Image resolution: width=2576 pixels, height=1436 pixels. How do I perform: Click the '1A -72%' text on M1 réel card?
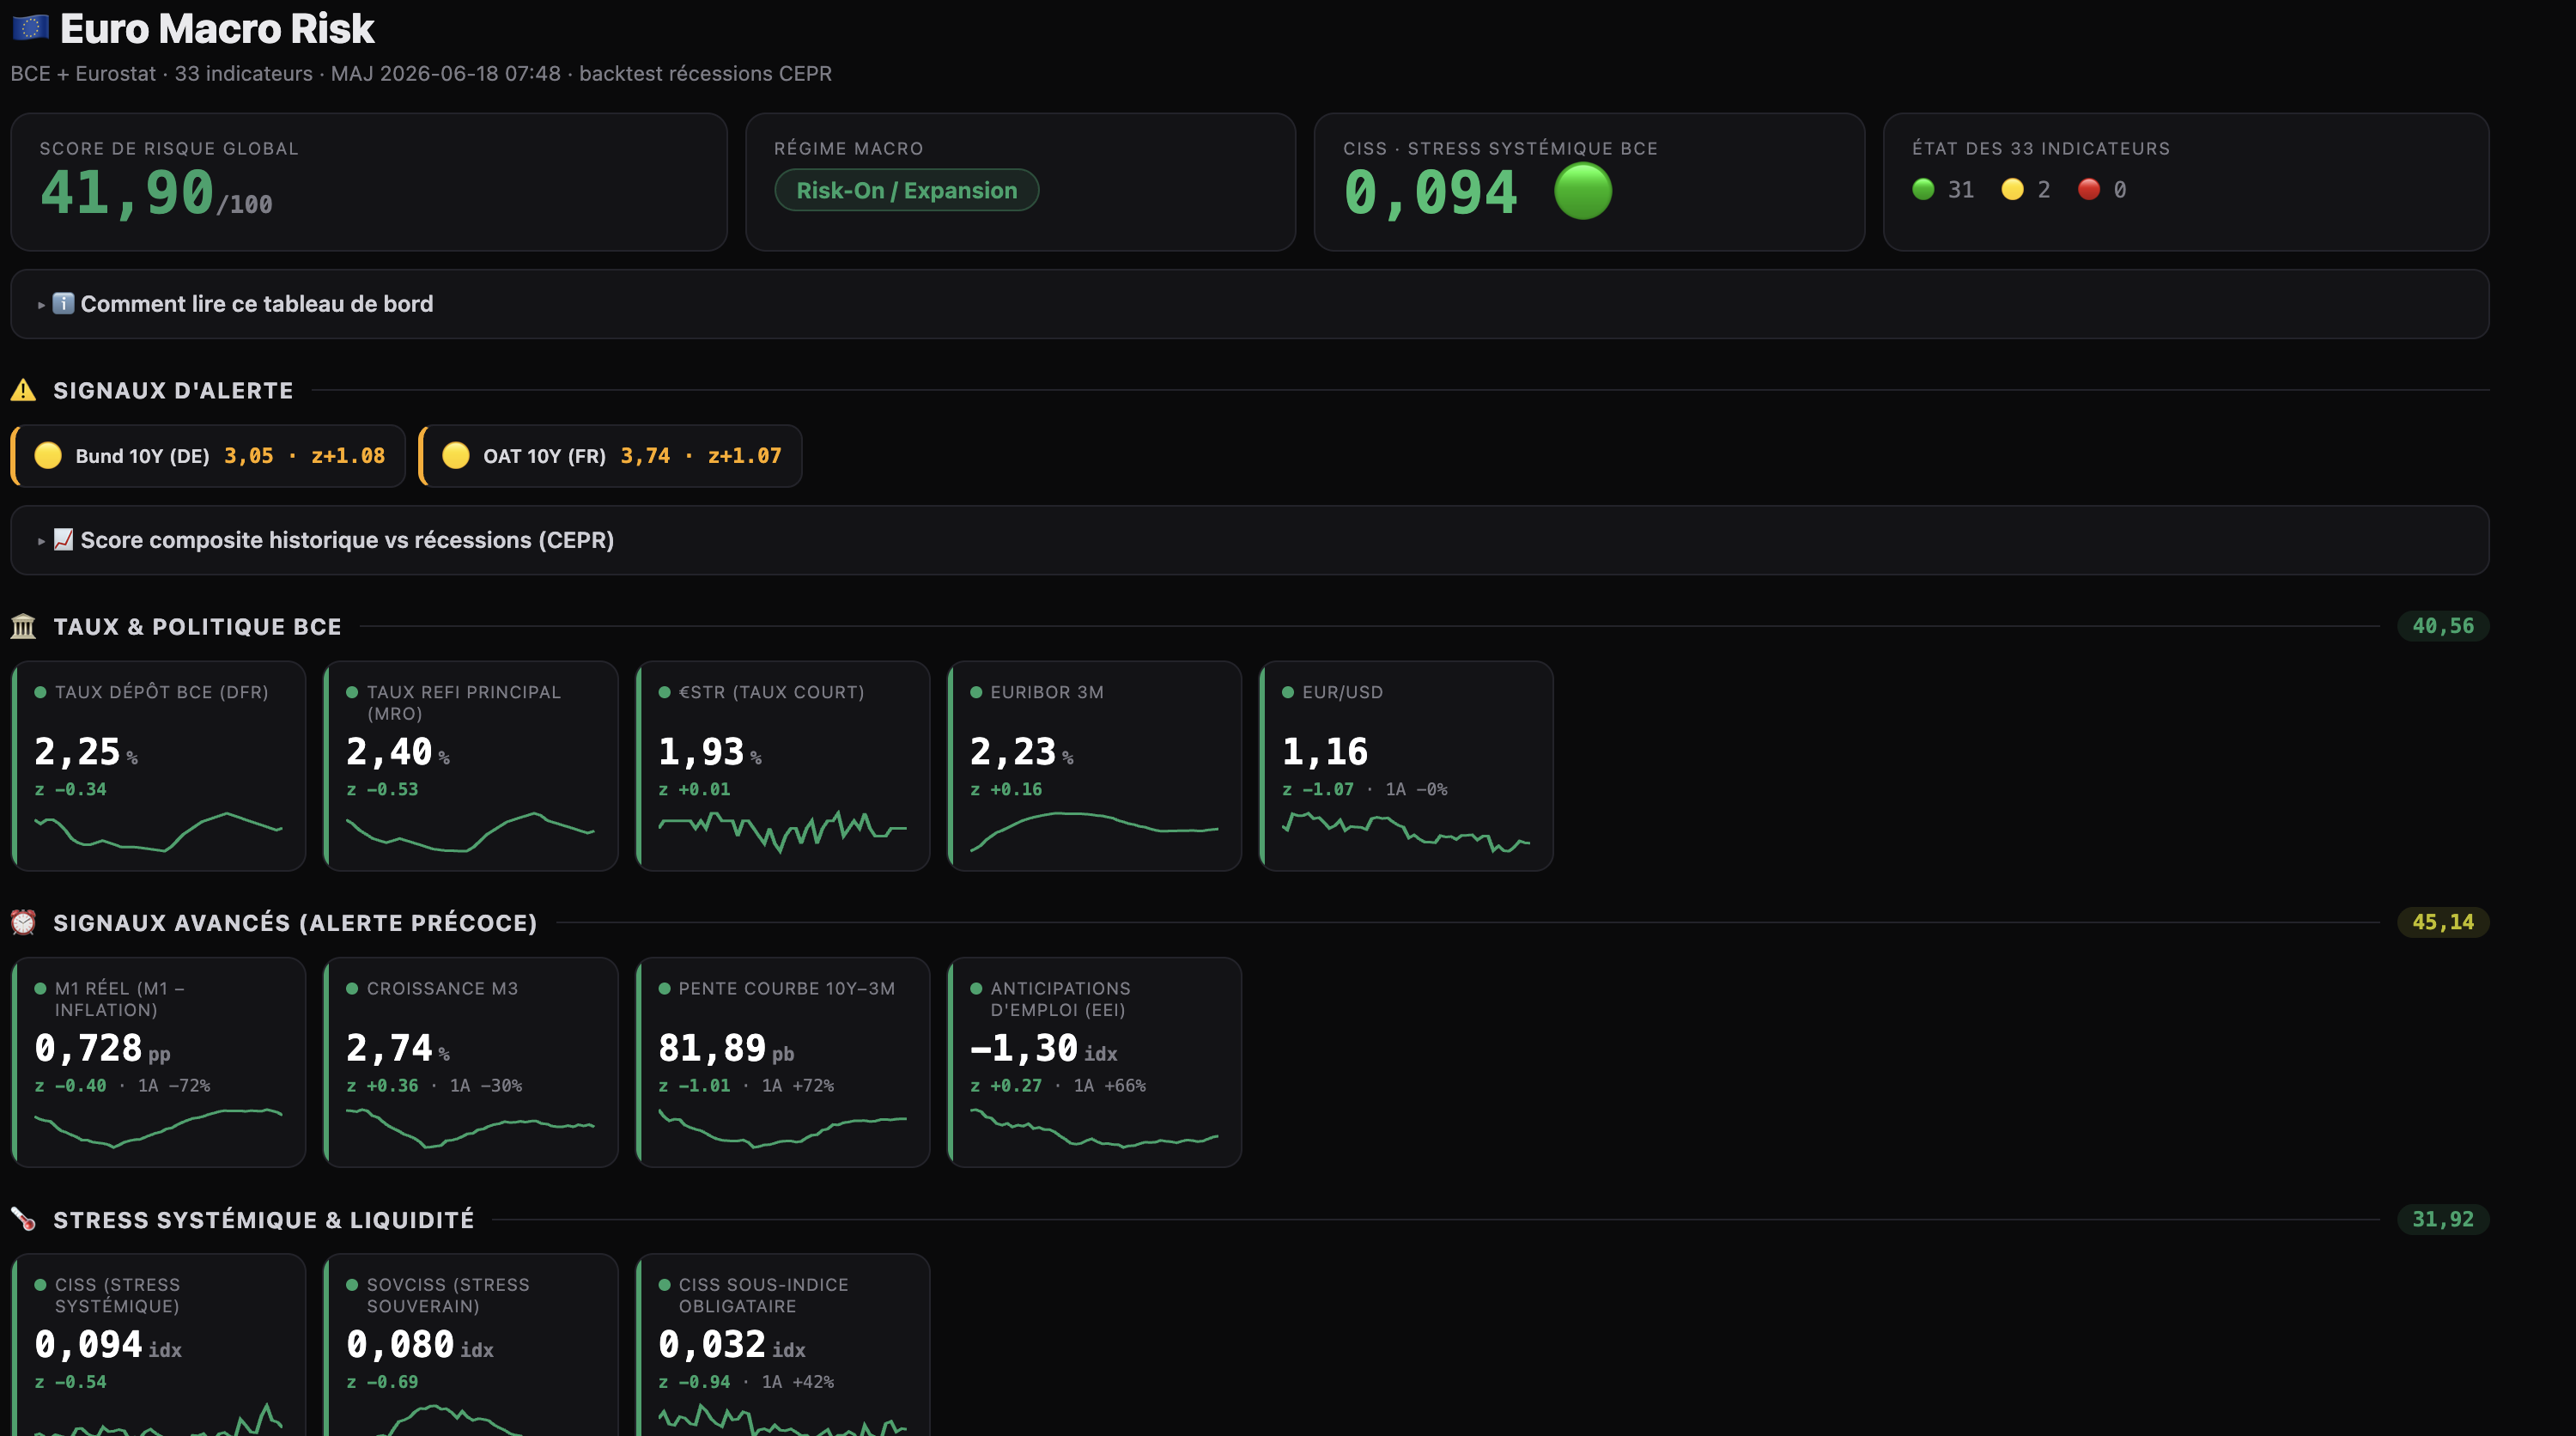coord(174,1085)
